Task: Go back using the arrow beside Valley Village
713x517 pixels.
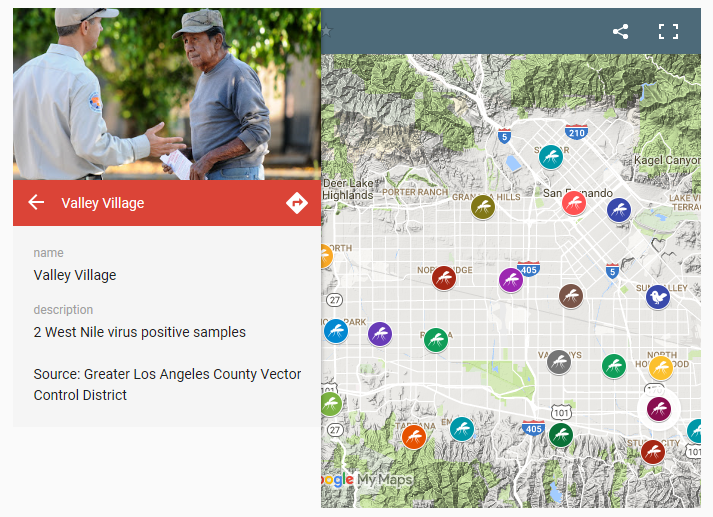Action: pyautogui.click(x=36, y=202)
